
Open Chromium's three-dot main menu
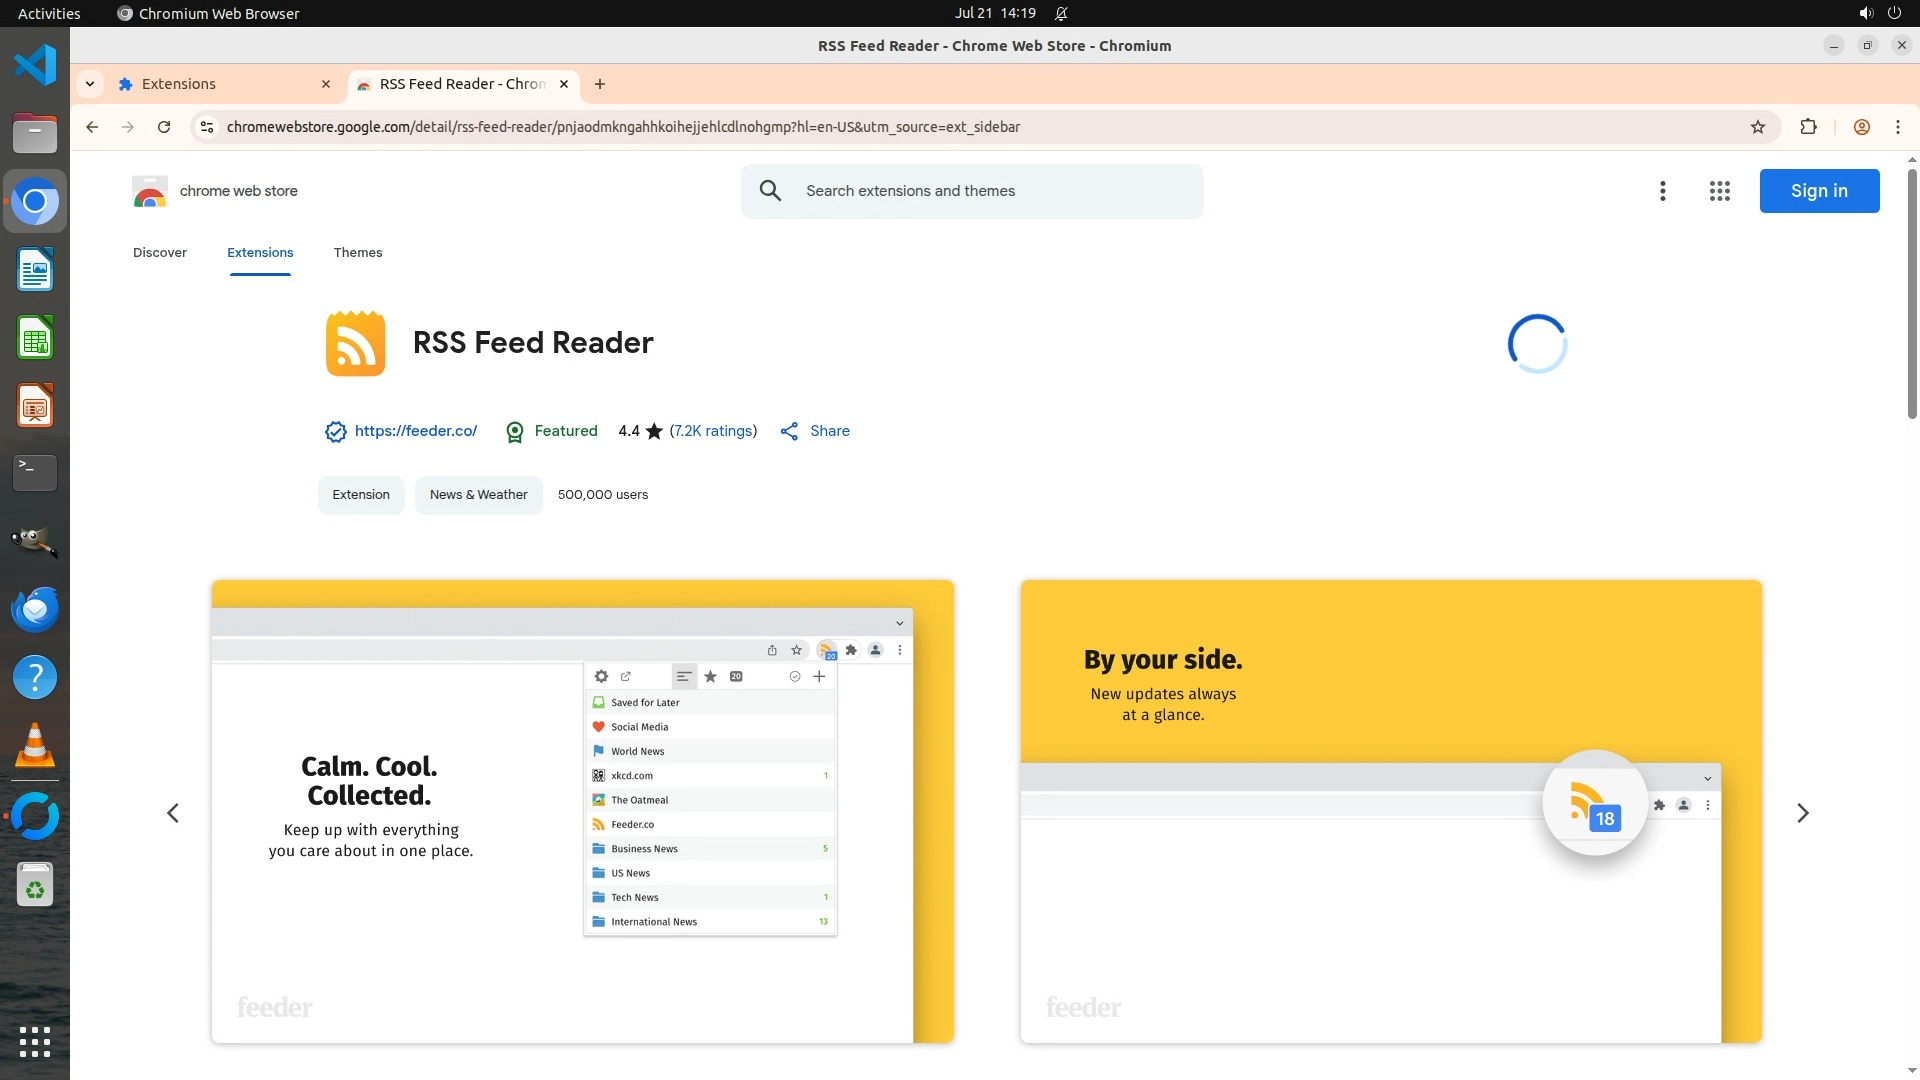click(1897, 127)
